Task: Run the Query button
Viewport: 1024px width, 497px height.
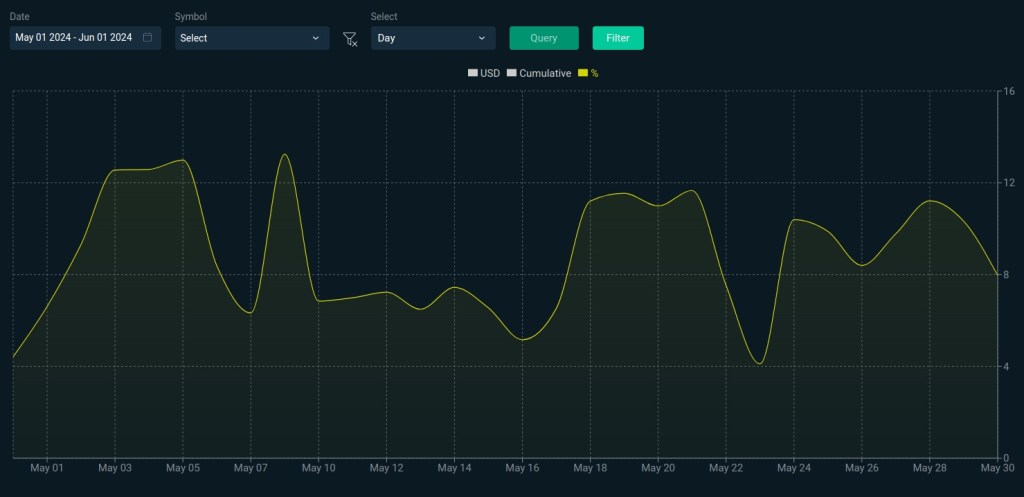Action: click(x=544, y=38)
